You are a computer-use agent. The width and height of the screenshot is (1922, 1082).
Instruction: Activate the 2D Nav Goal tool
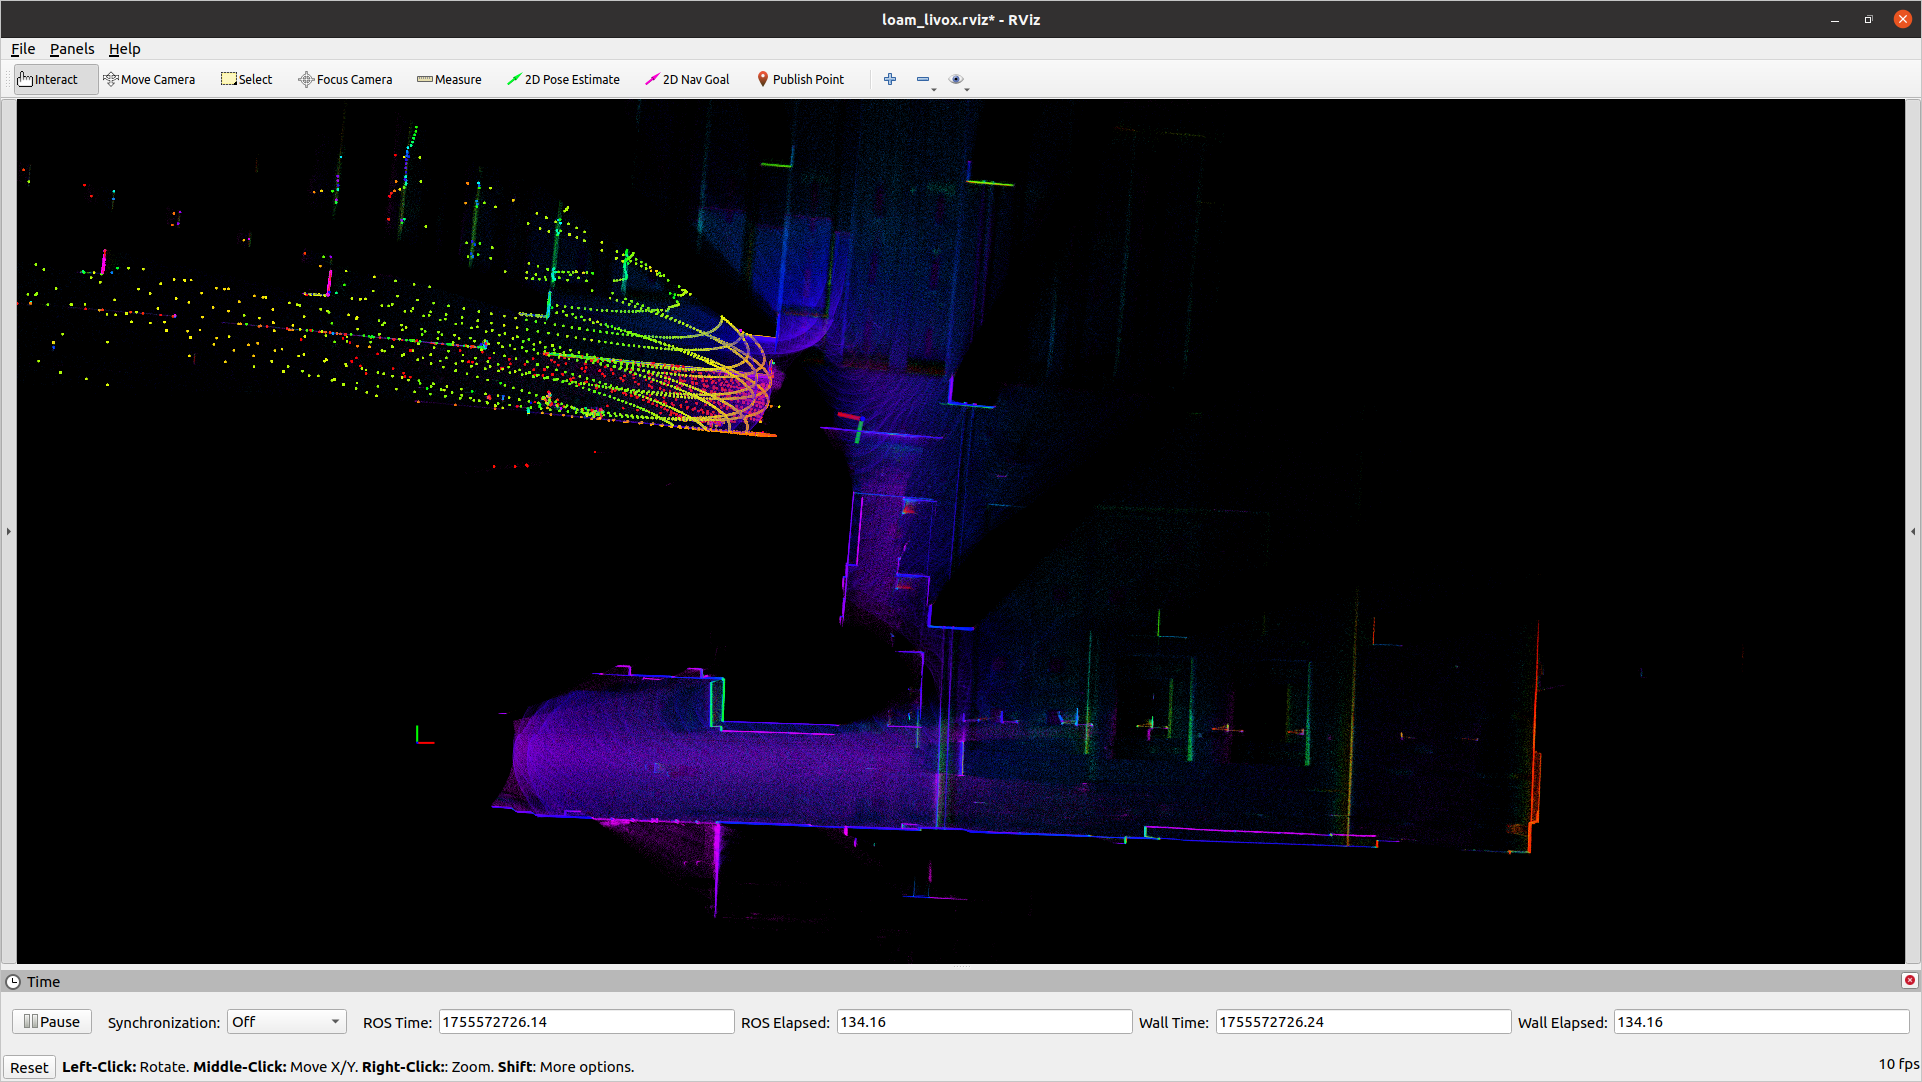[x=687, y=79]
